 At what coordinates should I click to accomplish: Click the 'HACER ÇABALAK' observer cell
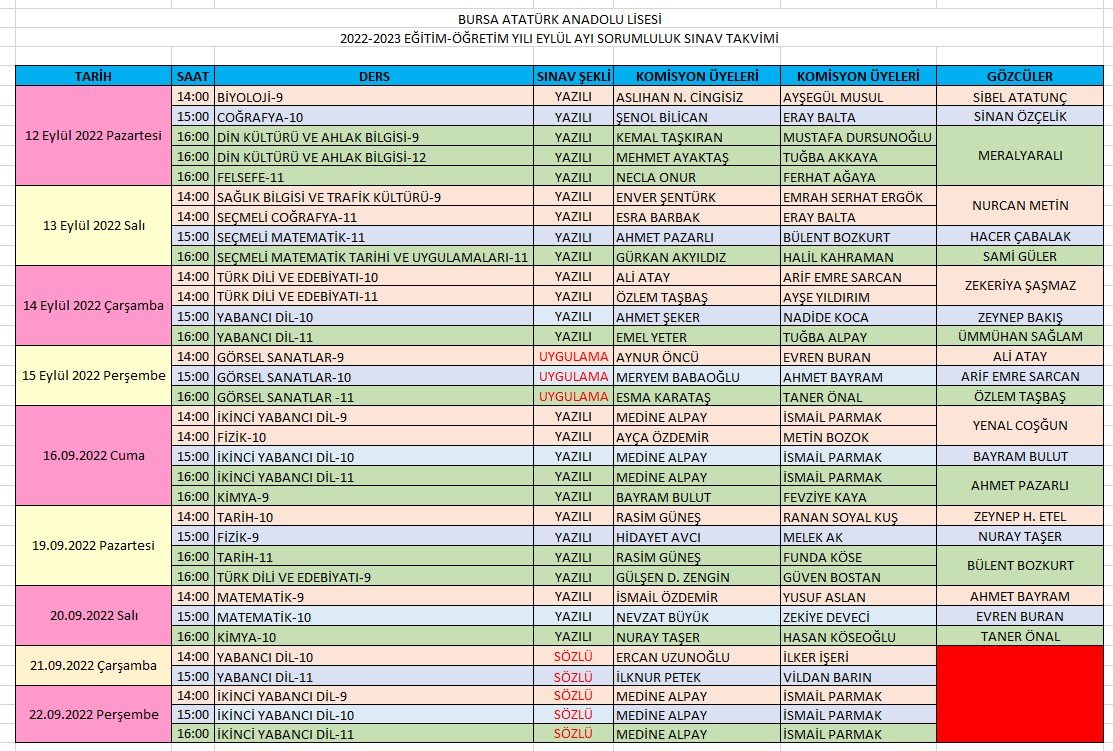tap(1020, 236)
